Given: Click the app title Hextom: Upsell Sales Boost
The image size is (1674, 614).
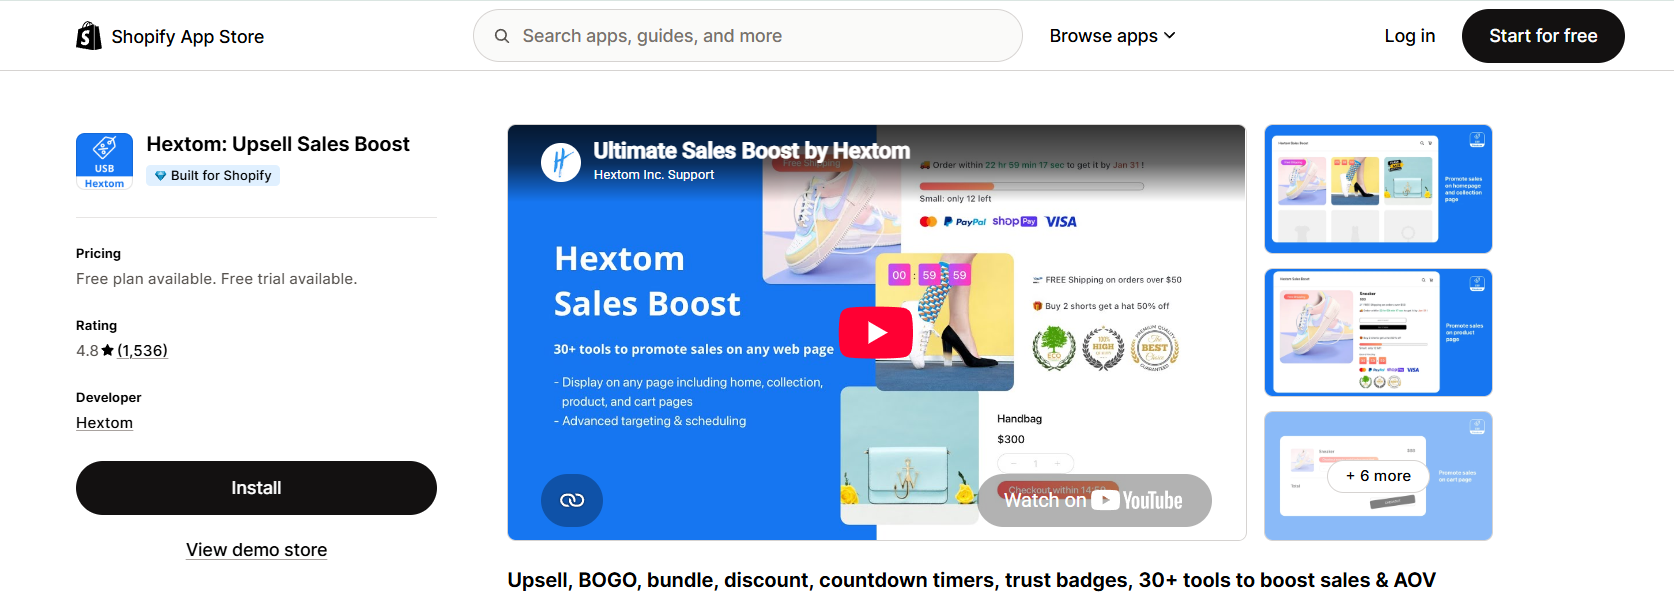Looking at the screenshot, I should pos(278,144).
